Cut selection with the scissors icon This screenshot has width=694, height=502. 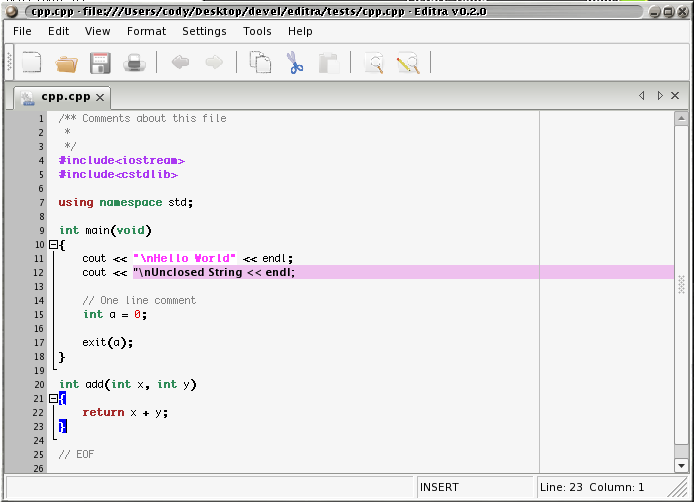[x=294, y=64]
